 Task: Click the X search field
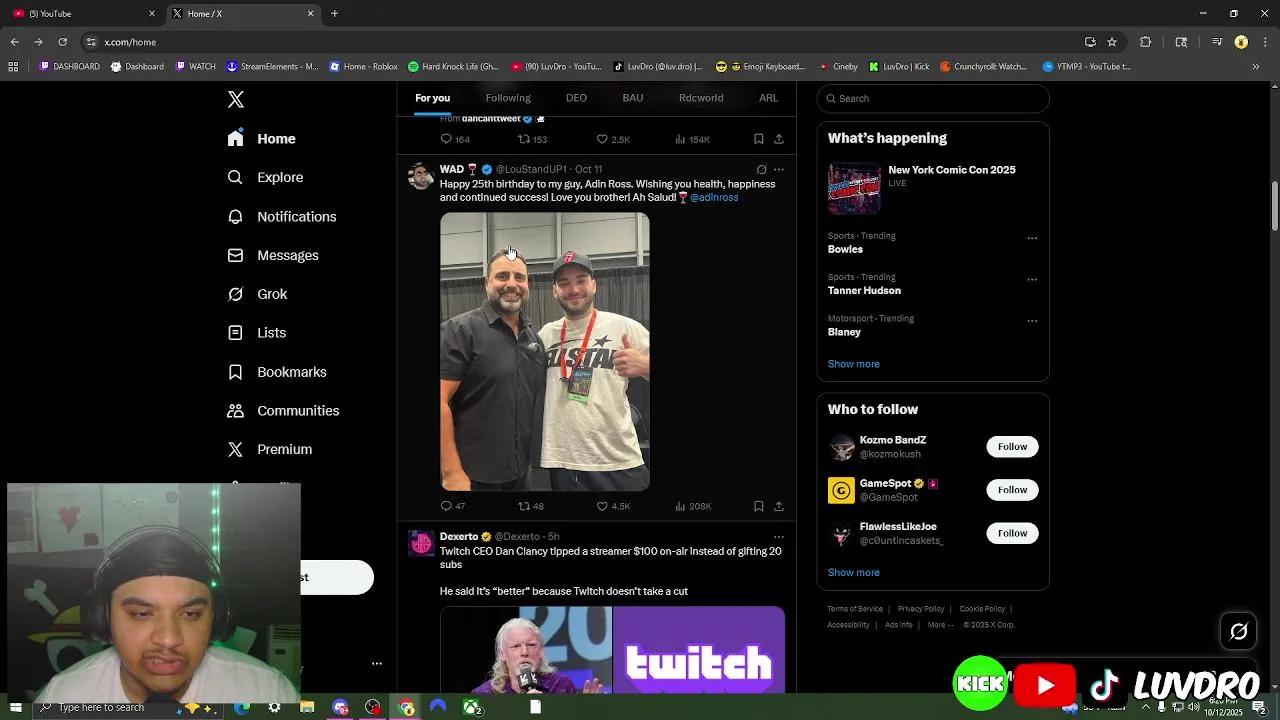933,98
